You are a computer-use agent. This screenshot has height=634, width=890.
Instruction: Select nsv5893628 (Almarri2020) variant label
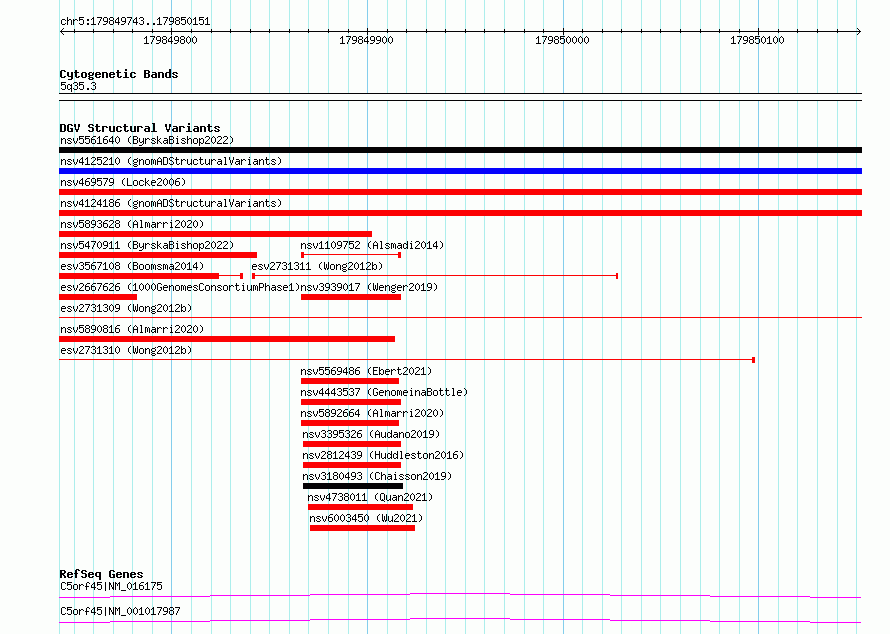[132, 224]
